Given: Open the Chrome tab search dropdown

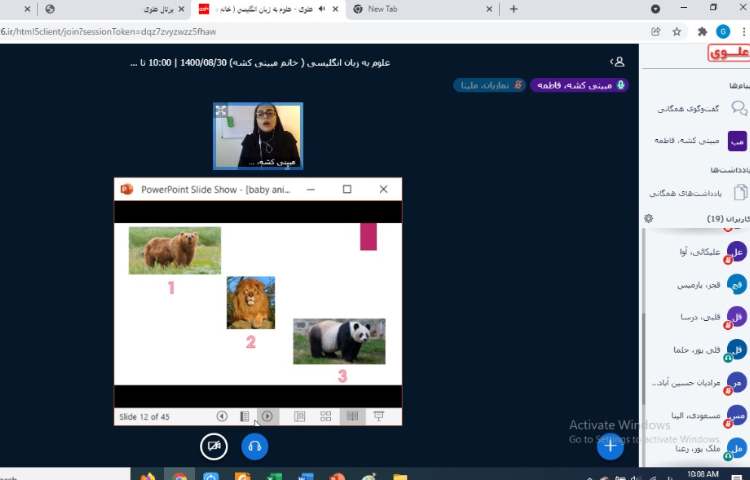Looking at the screenshot, I should [656, 9].
